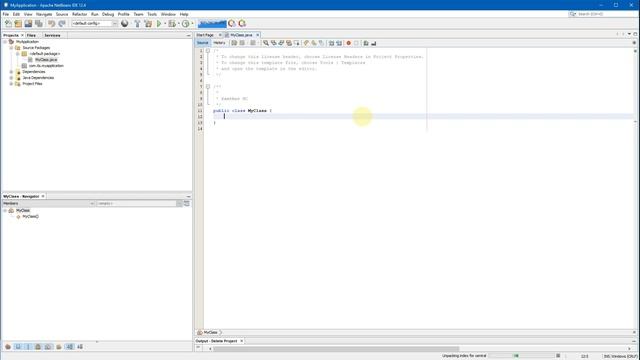Click the Redo toolbar icon
The width and height of the screenshot is (640, 360).
pyautogui.click(x=62, y=24)
